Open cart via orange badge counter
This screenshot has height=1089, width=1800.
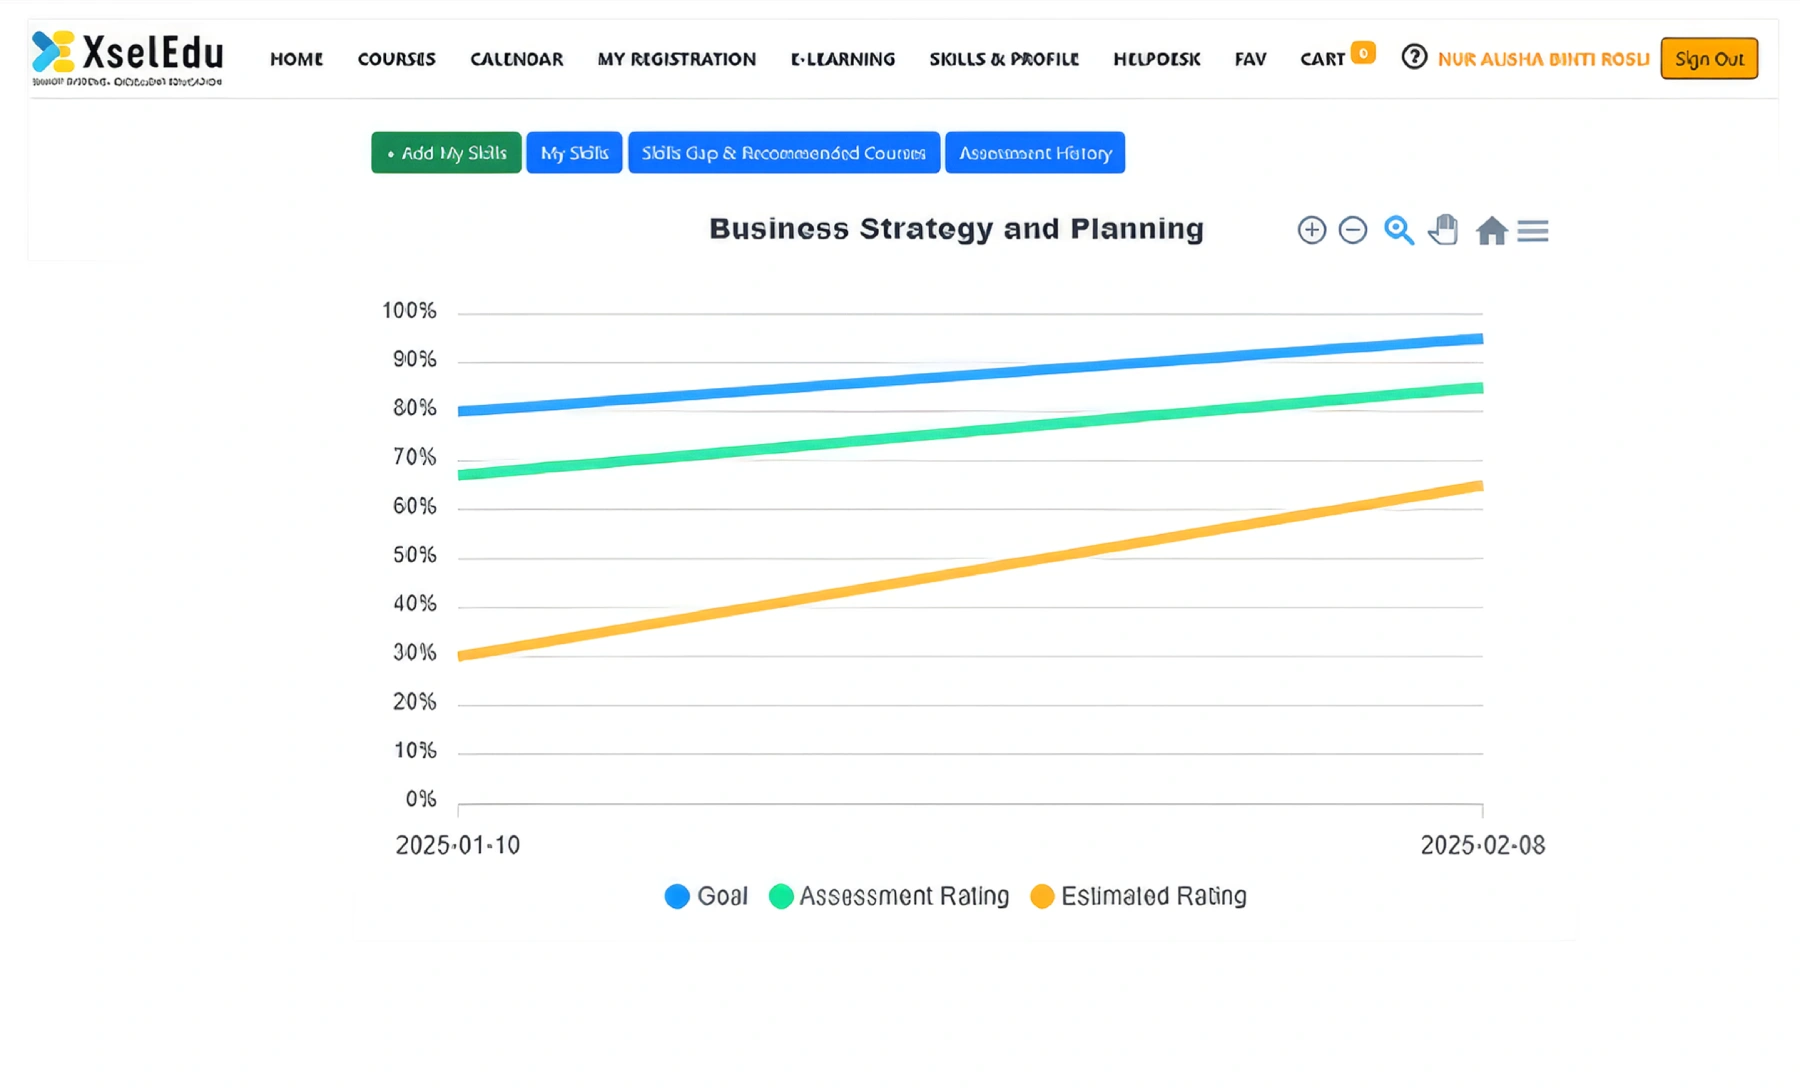tap(1362, 53)
